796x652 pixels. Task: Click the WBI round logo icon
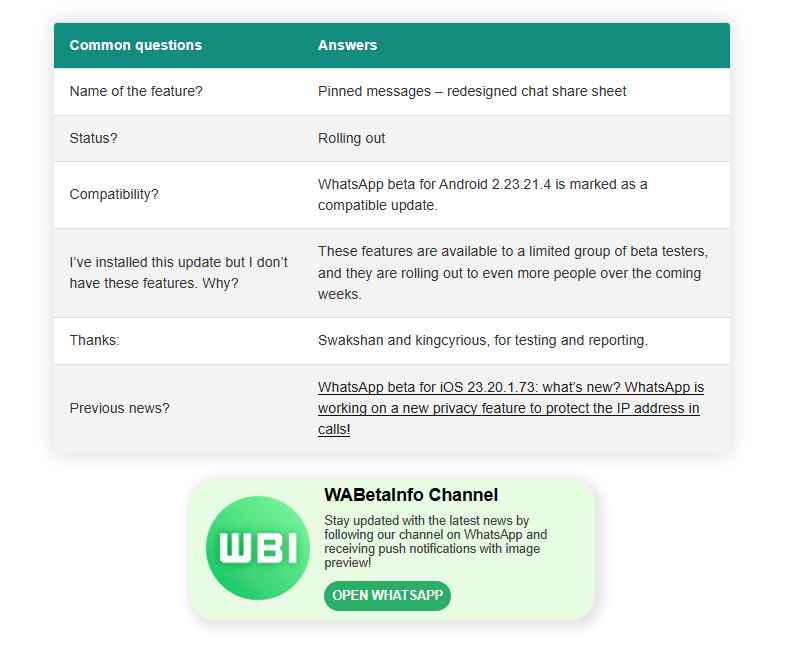click(x=258, y=547)
